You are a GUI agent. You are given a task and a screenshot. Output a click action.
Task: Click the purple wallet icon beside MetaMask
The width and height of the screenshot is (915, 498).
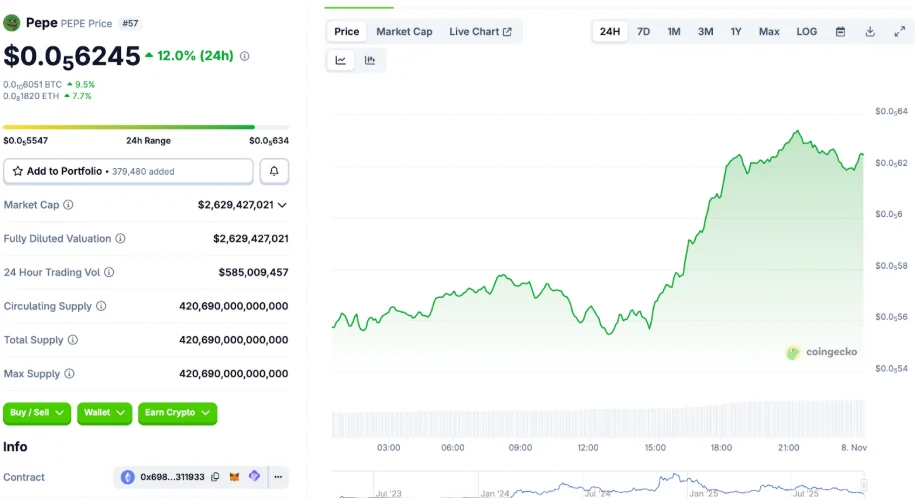click(x=254, y=476)
